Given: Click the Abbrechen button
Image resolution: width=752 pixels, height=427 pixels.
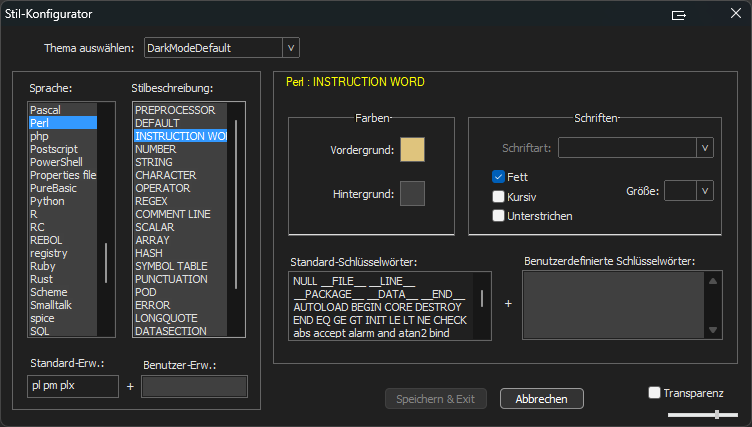Looking at the screenshot, I should (541, 399).
